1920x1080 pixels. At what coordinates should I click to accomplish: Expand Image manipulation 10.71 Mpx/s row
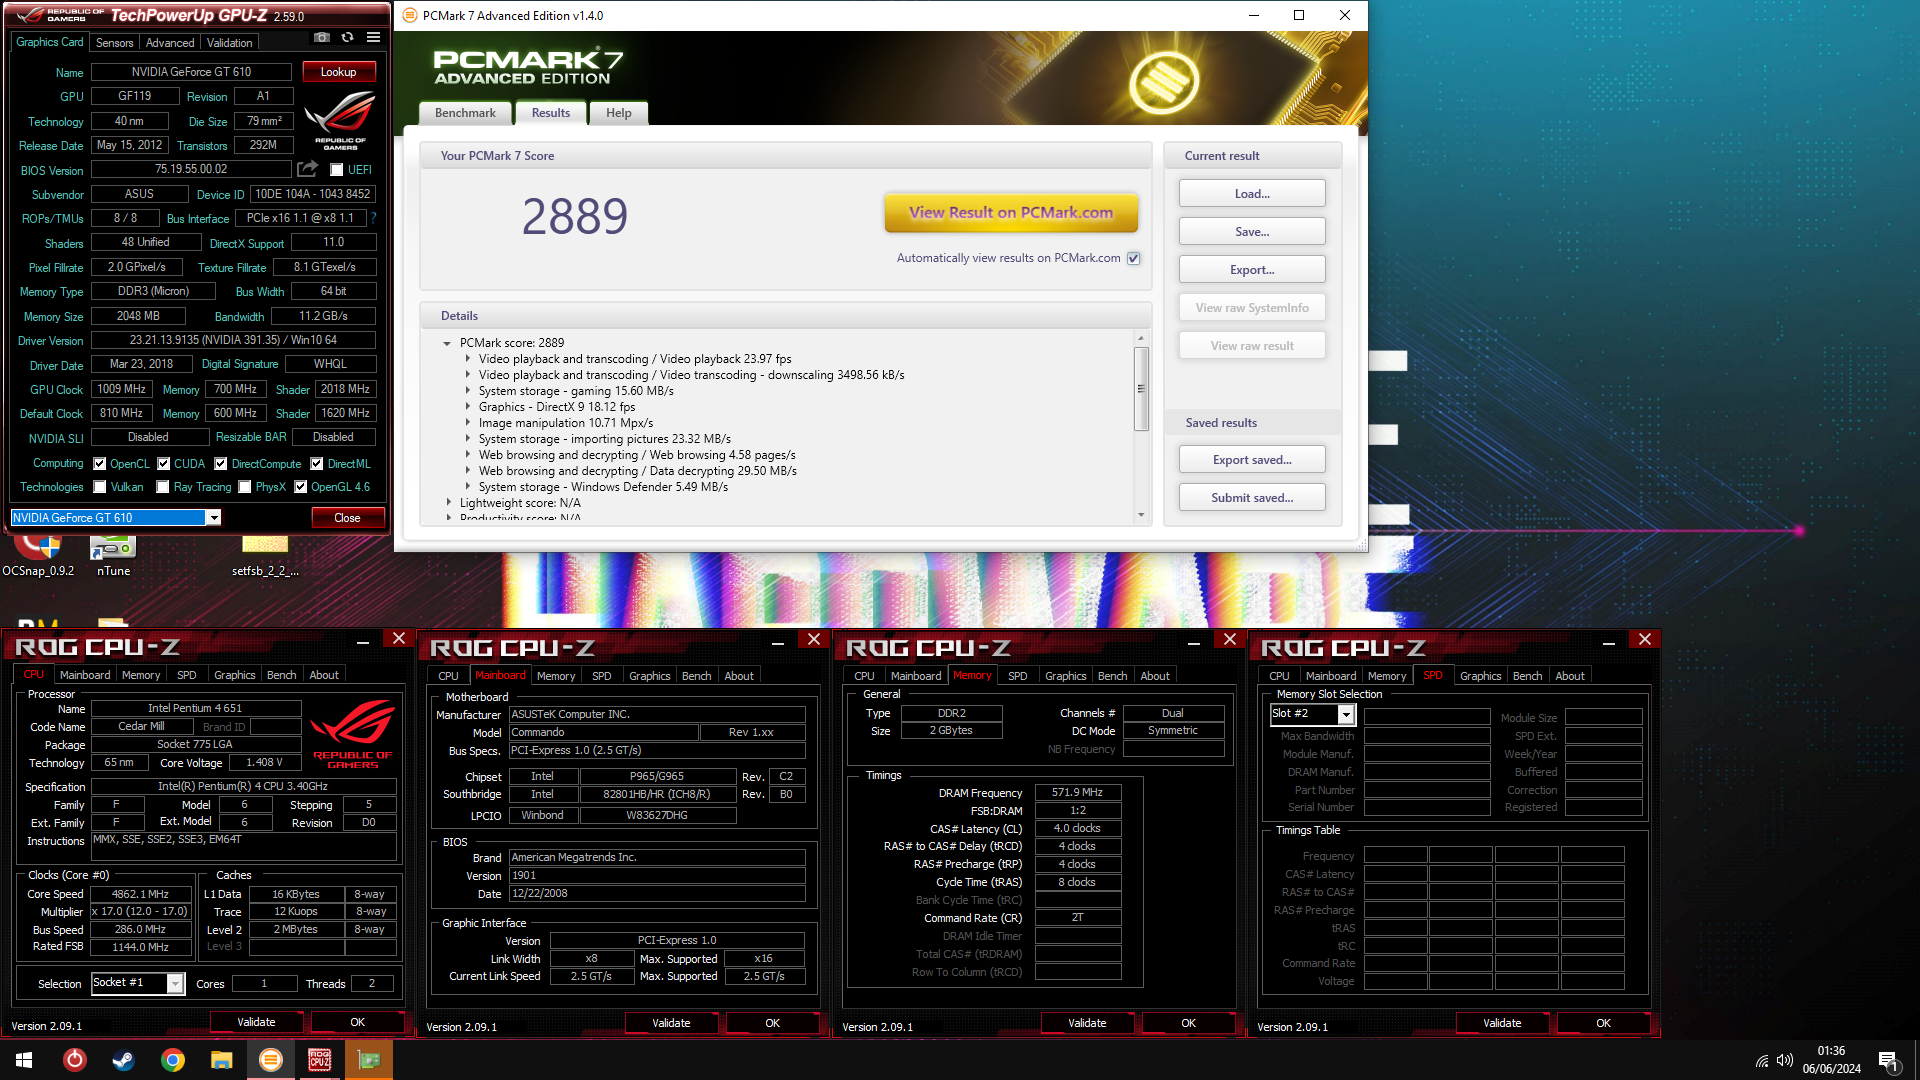pos(467,423)
